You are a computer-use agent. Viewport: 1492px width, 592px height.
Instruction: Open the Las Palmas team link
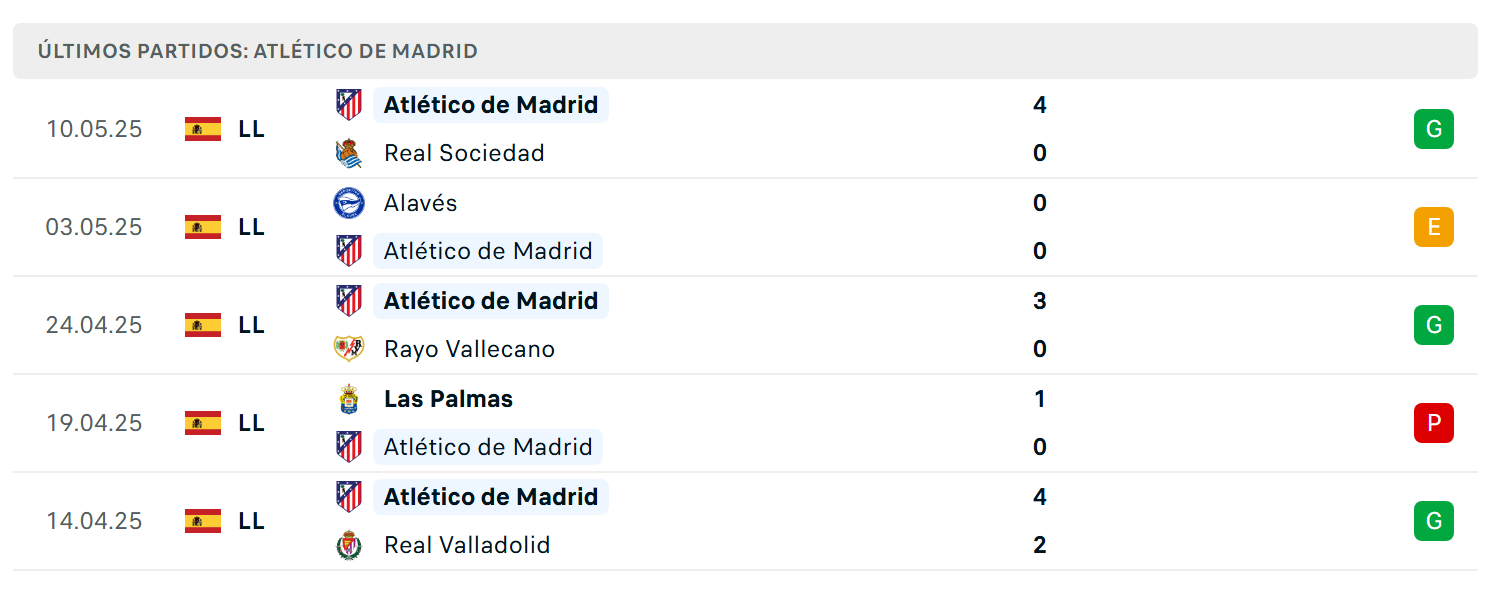click(448, 399)
